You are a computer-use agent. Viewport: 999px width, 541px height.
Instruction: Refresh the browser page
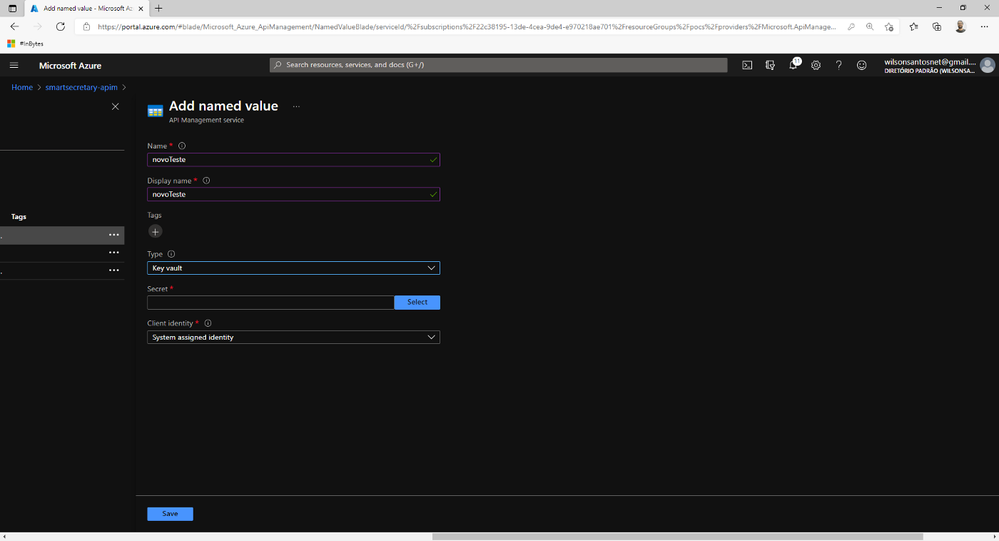(60, 27)
